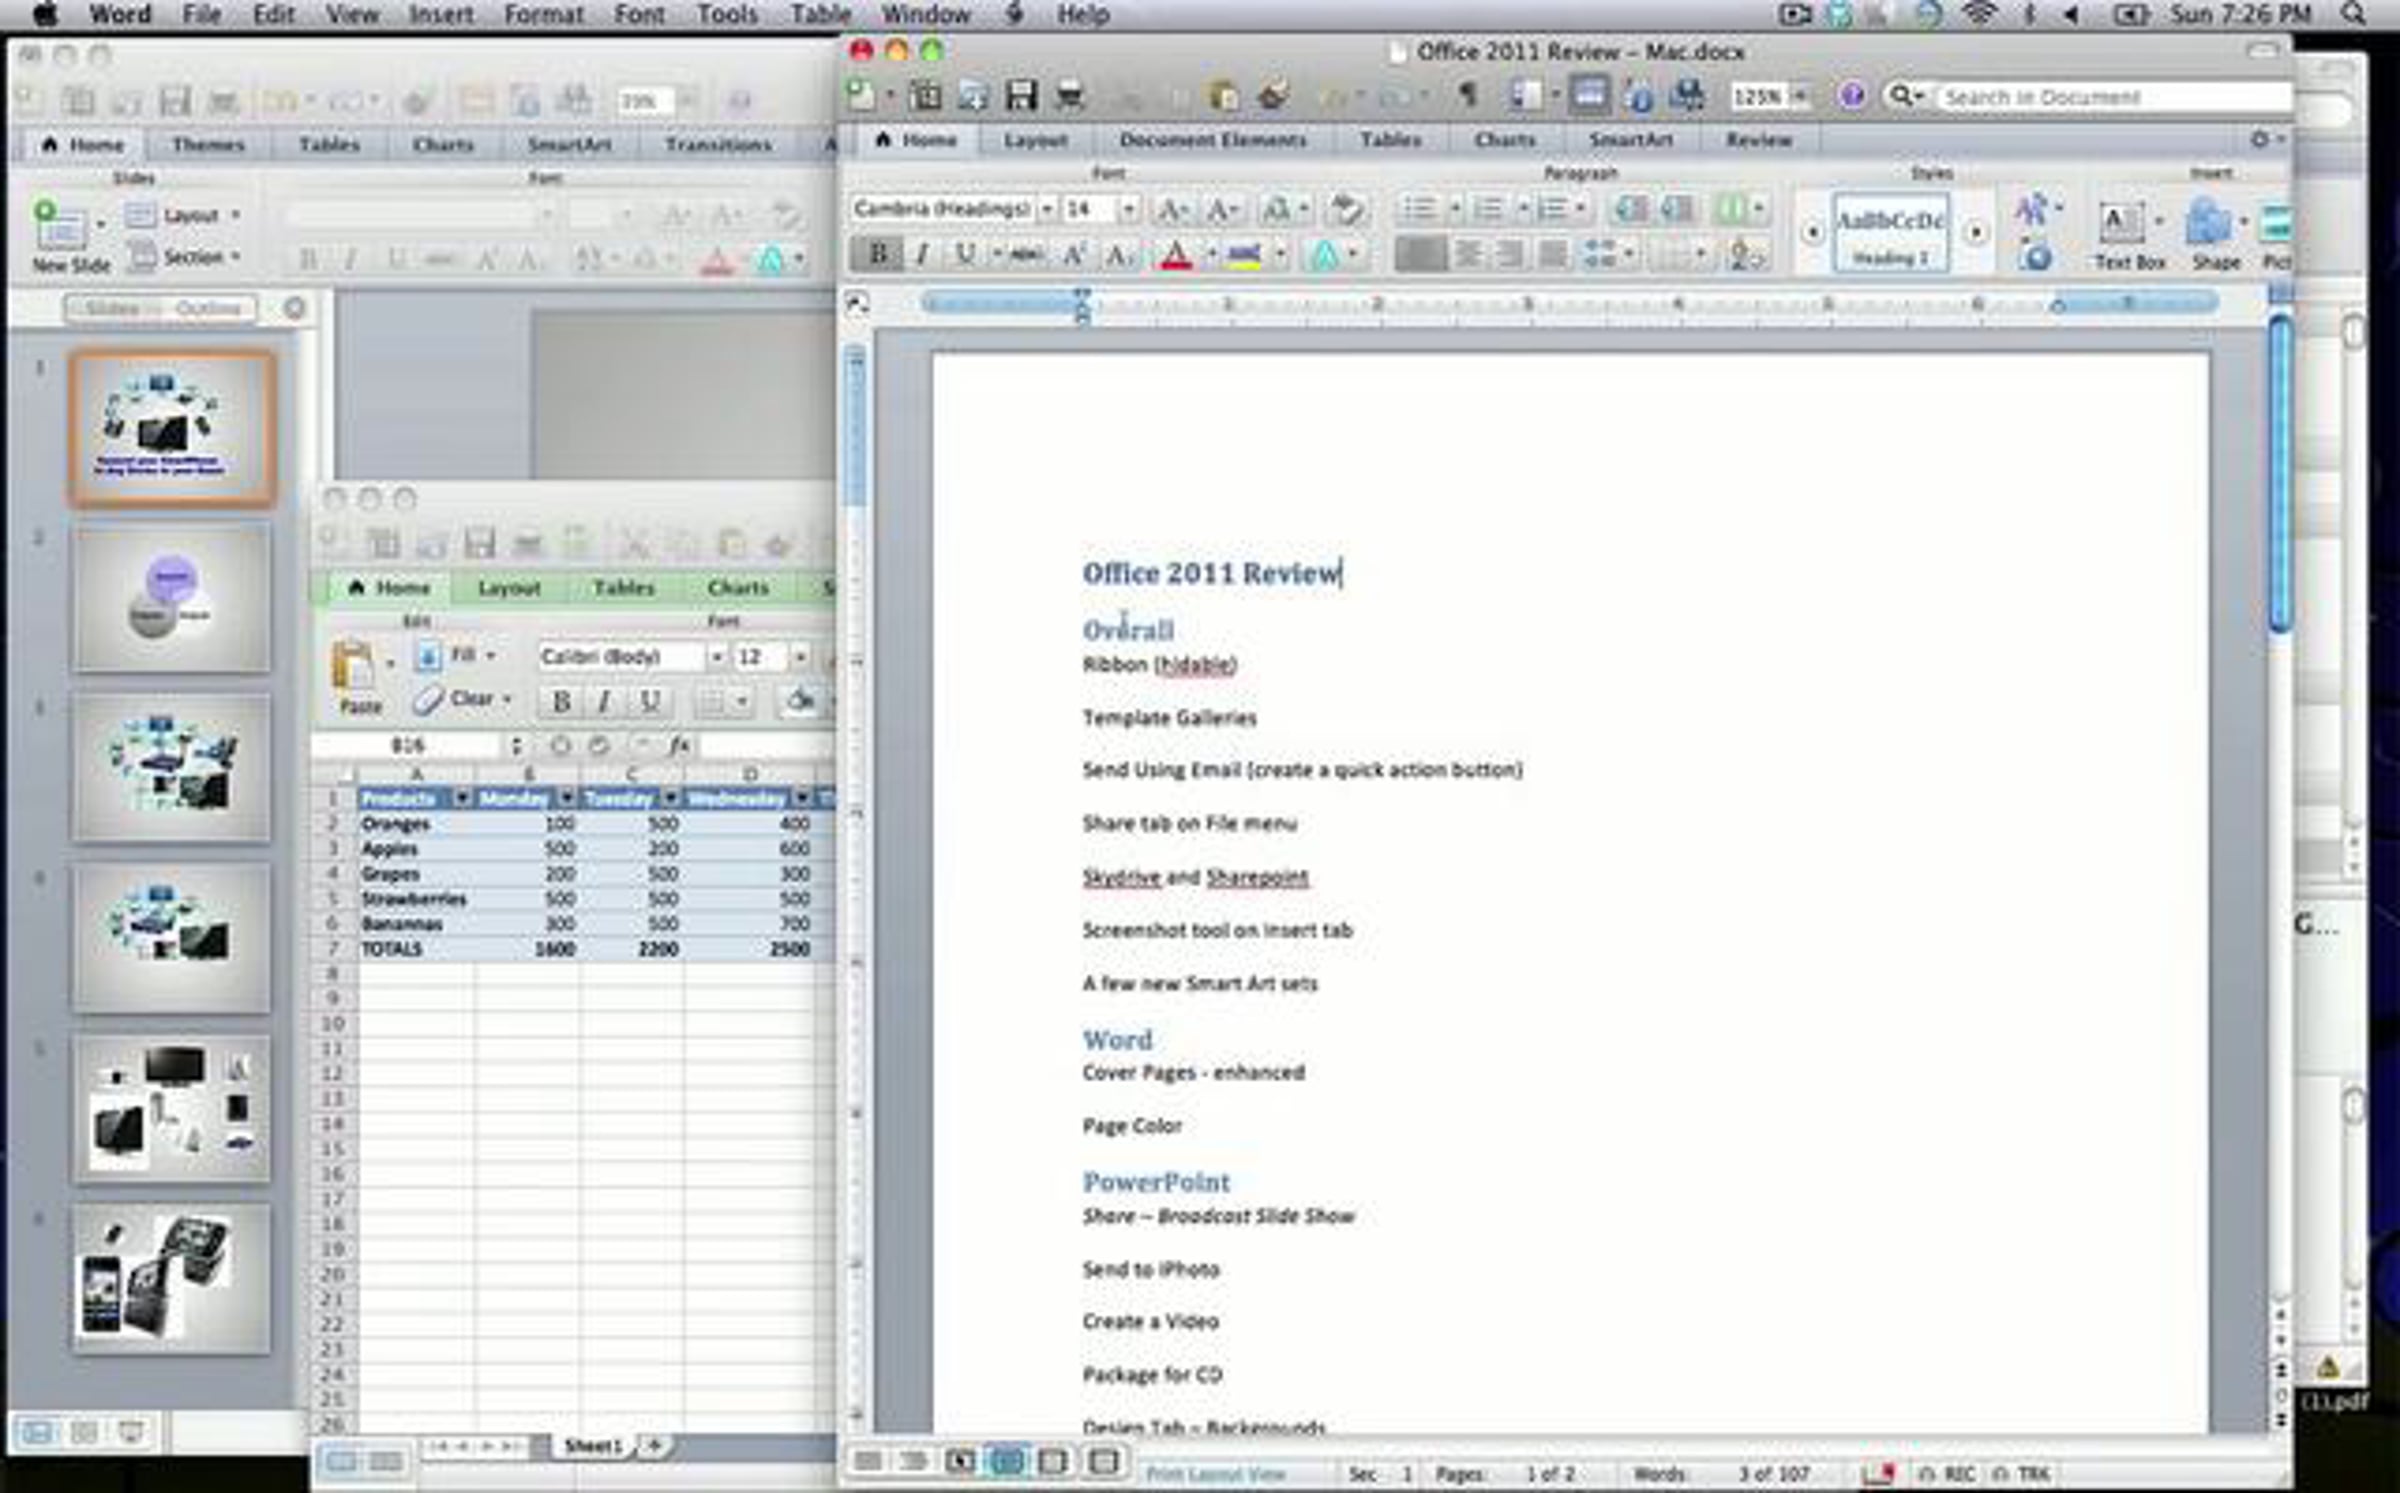2400x1493 pixels.
Task: Click the Save icon in Word toolbar
Action: 1021,96
